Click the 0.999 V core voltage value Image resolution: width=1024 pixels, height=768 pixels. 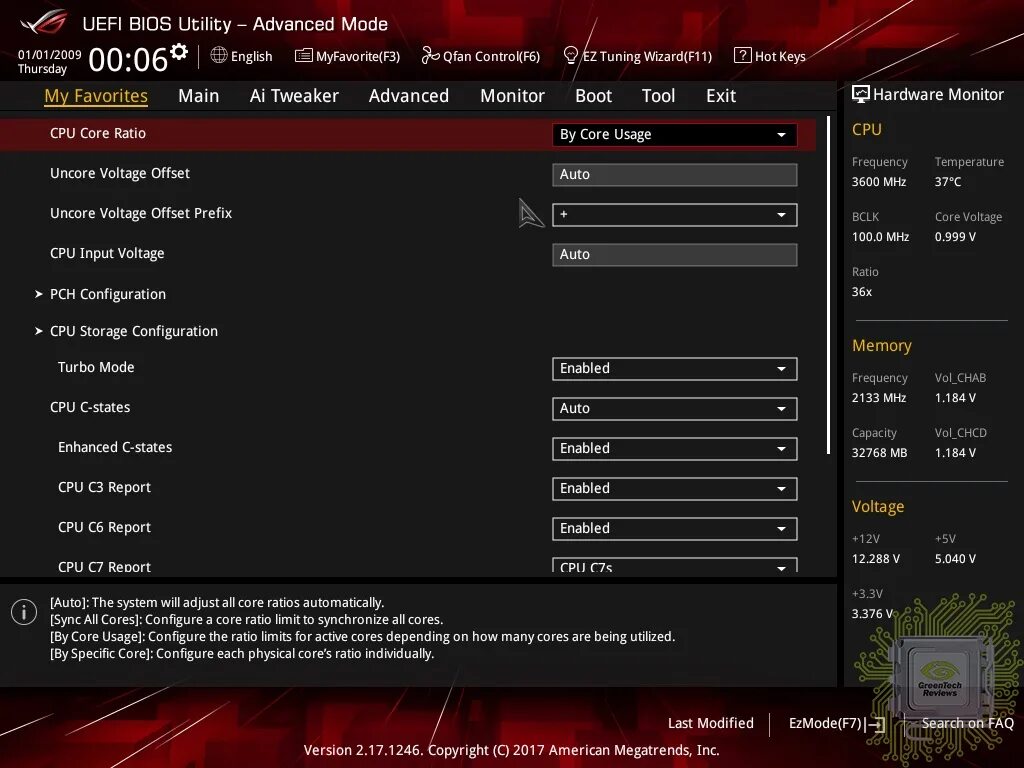pos(955,237)
